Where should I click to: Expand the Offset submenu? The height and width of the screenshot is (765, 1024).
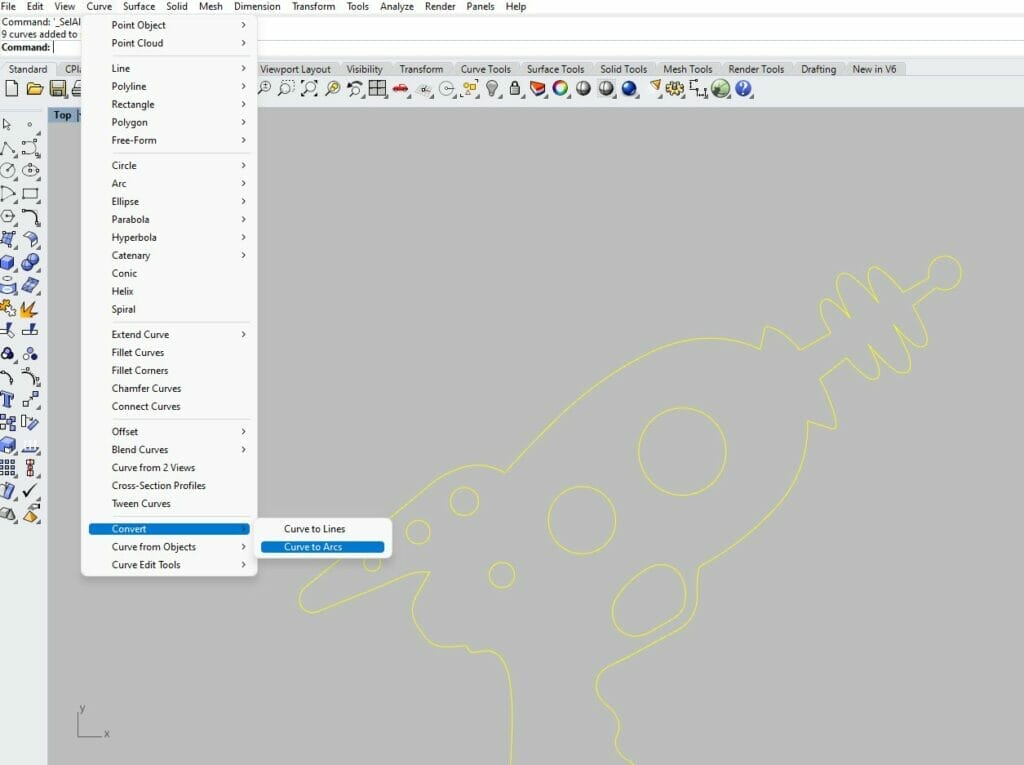tap(169, 431)
